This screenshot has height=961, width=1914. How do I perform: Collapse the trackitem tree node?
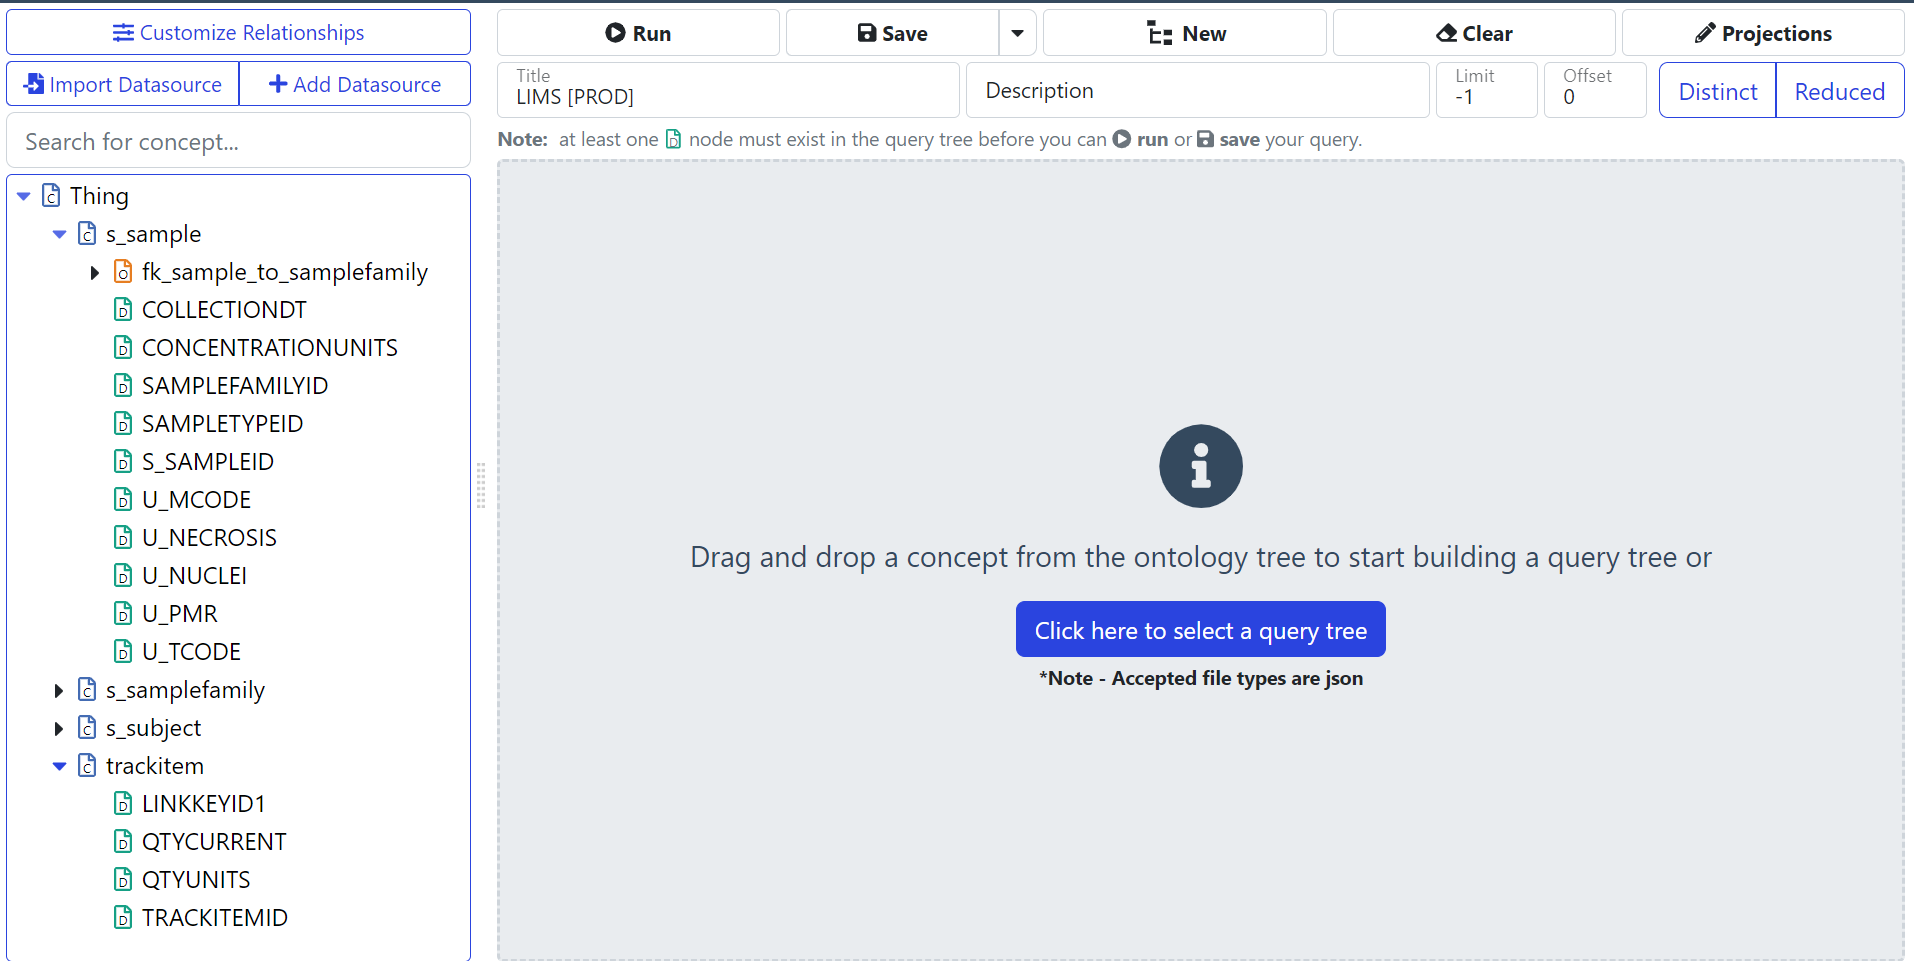pos(59,766)
